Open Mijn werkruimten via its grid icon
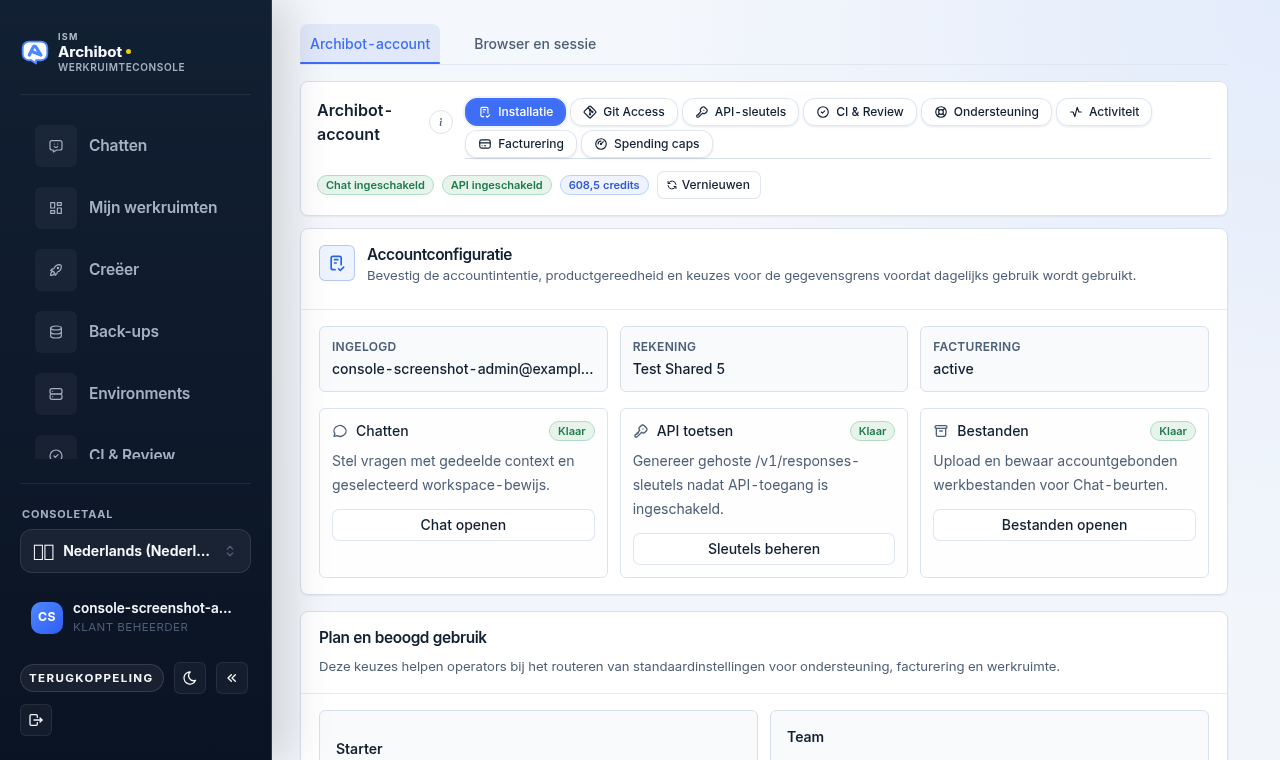Screen dimensions: 1280x760 (x=56, y=208)
